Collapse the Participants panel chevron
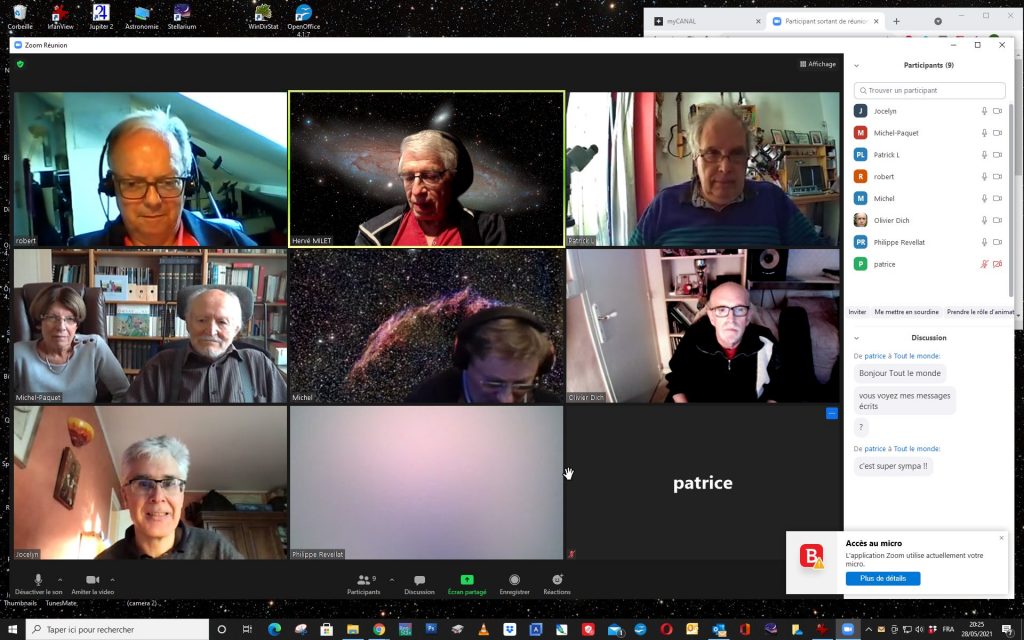The width and height of the screenshot is (1024, 640). point(856,65)
